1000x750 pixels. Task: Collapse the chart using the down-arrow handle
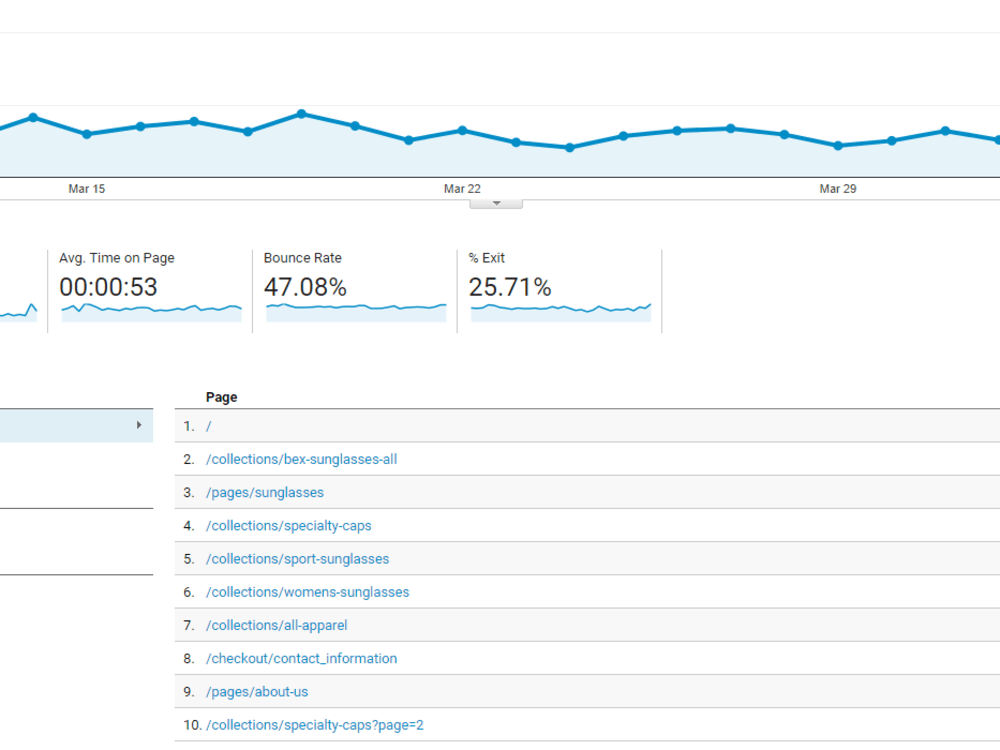pos(496,203)
